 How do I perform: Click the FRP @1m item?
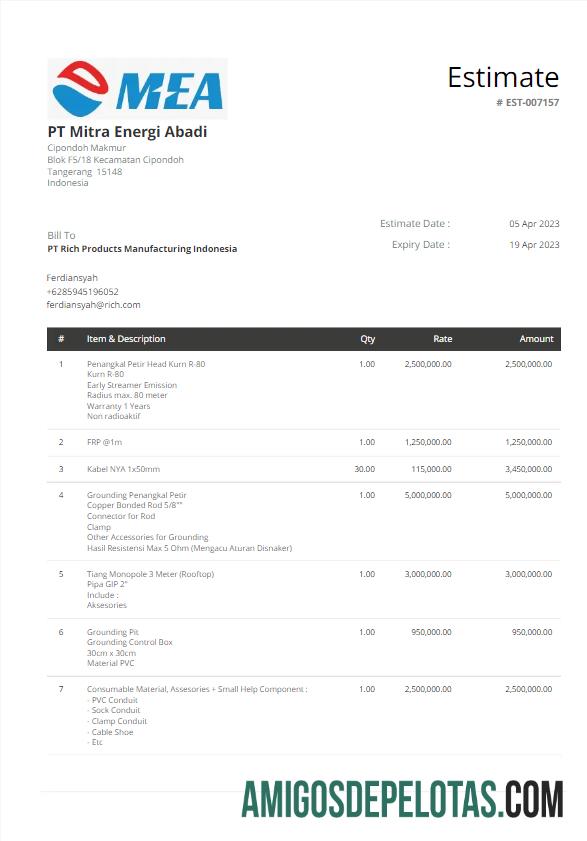pyautogui.click(x=105, y=442)
